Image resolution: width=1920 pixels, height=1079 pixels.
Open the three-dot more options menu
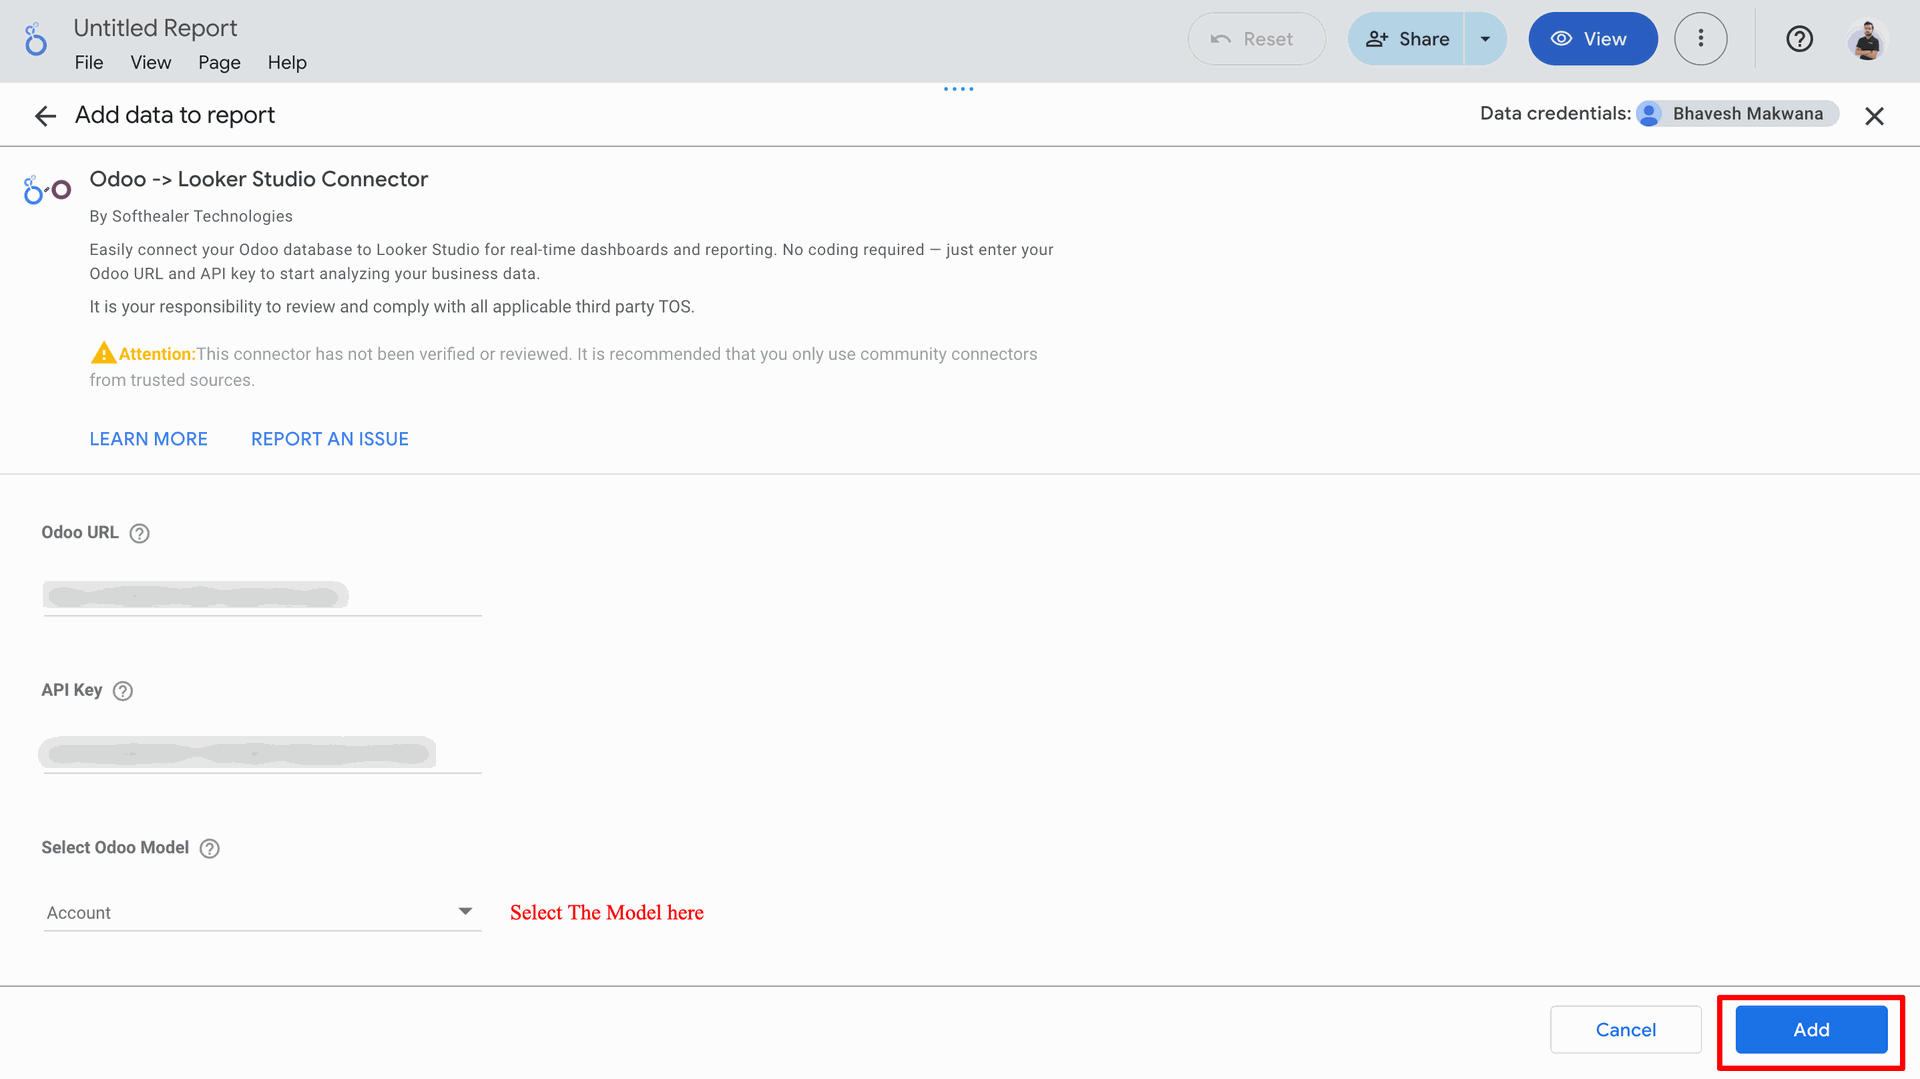click(1700, 39)
